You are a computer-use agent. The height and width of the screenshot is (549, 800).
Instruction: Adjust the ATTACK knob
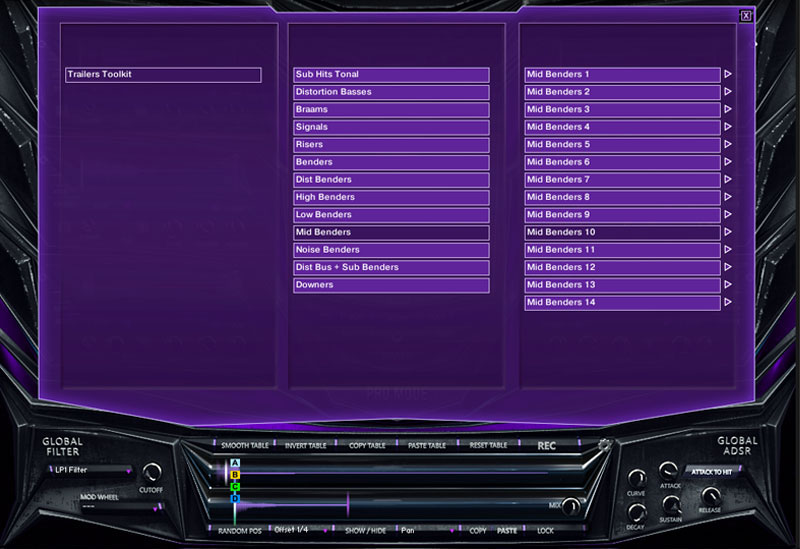[x=668, y=471]
